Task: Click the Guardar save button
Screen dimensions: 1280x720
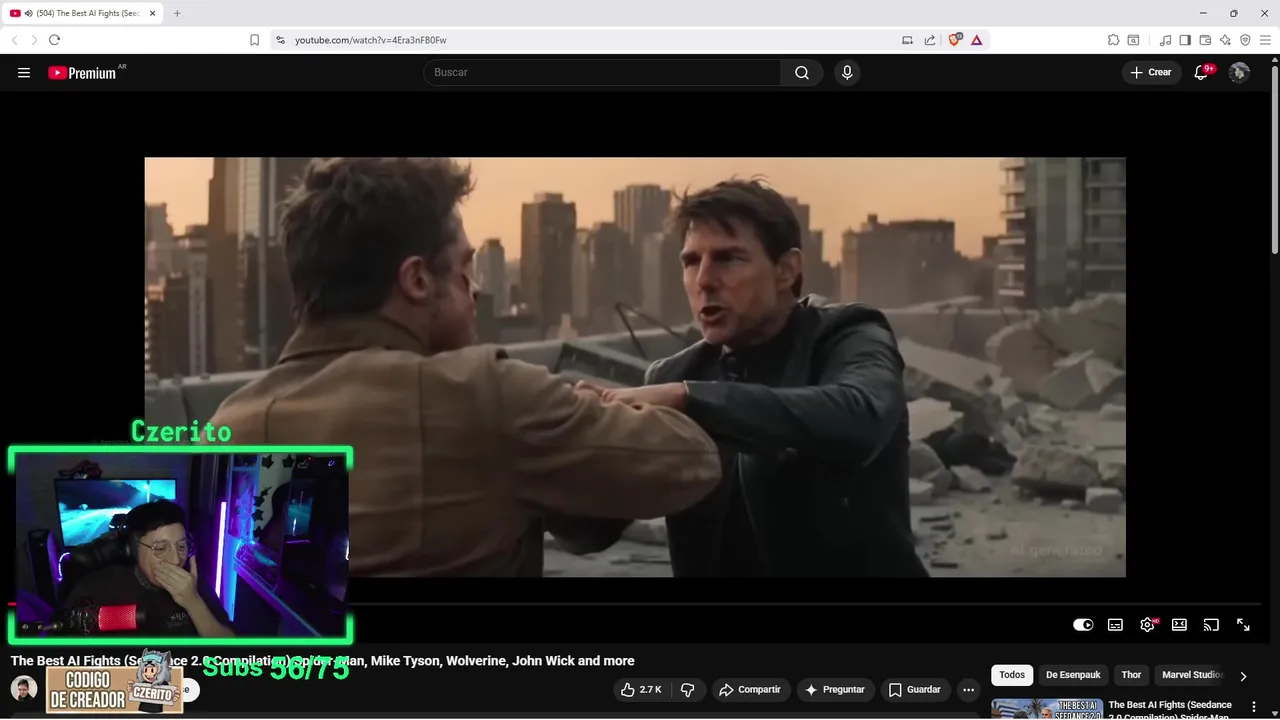Action: point(915,690)
